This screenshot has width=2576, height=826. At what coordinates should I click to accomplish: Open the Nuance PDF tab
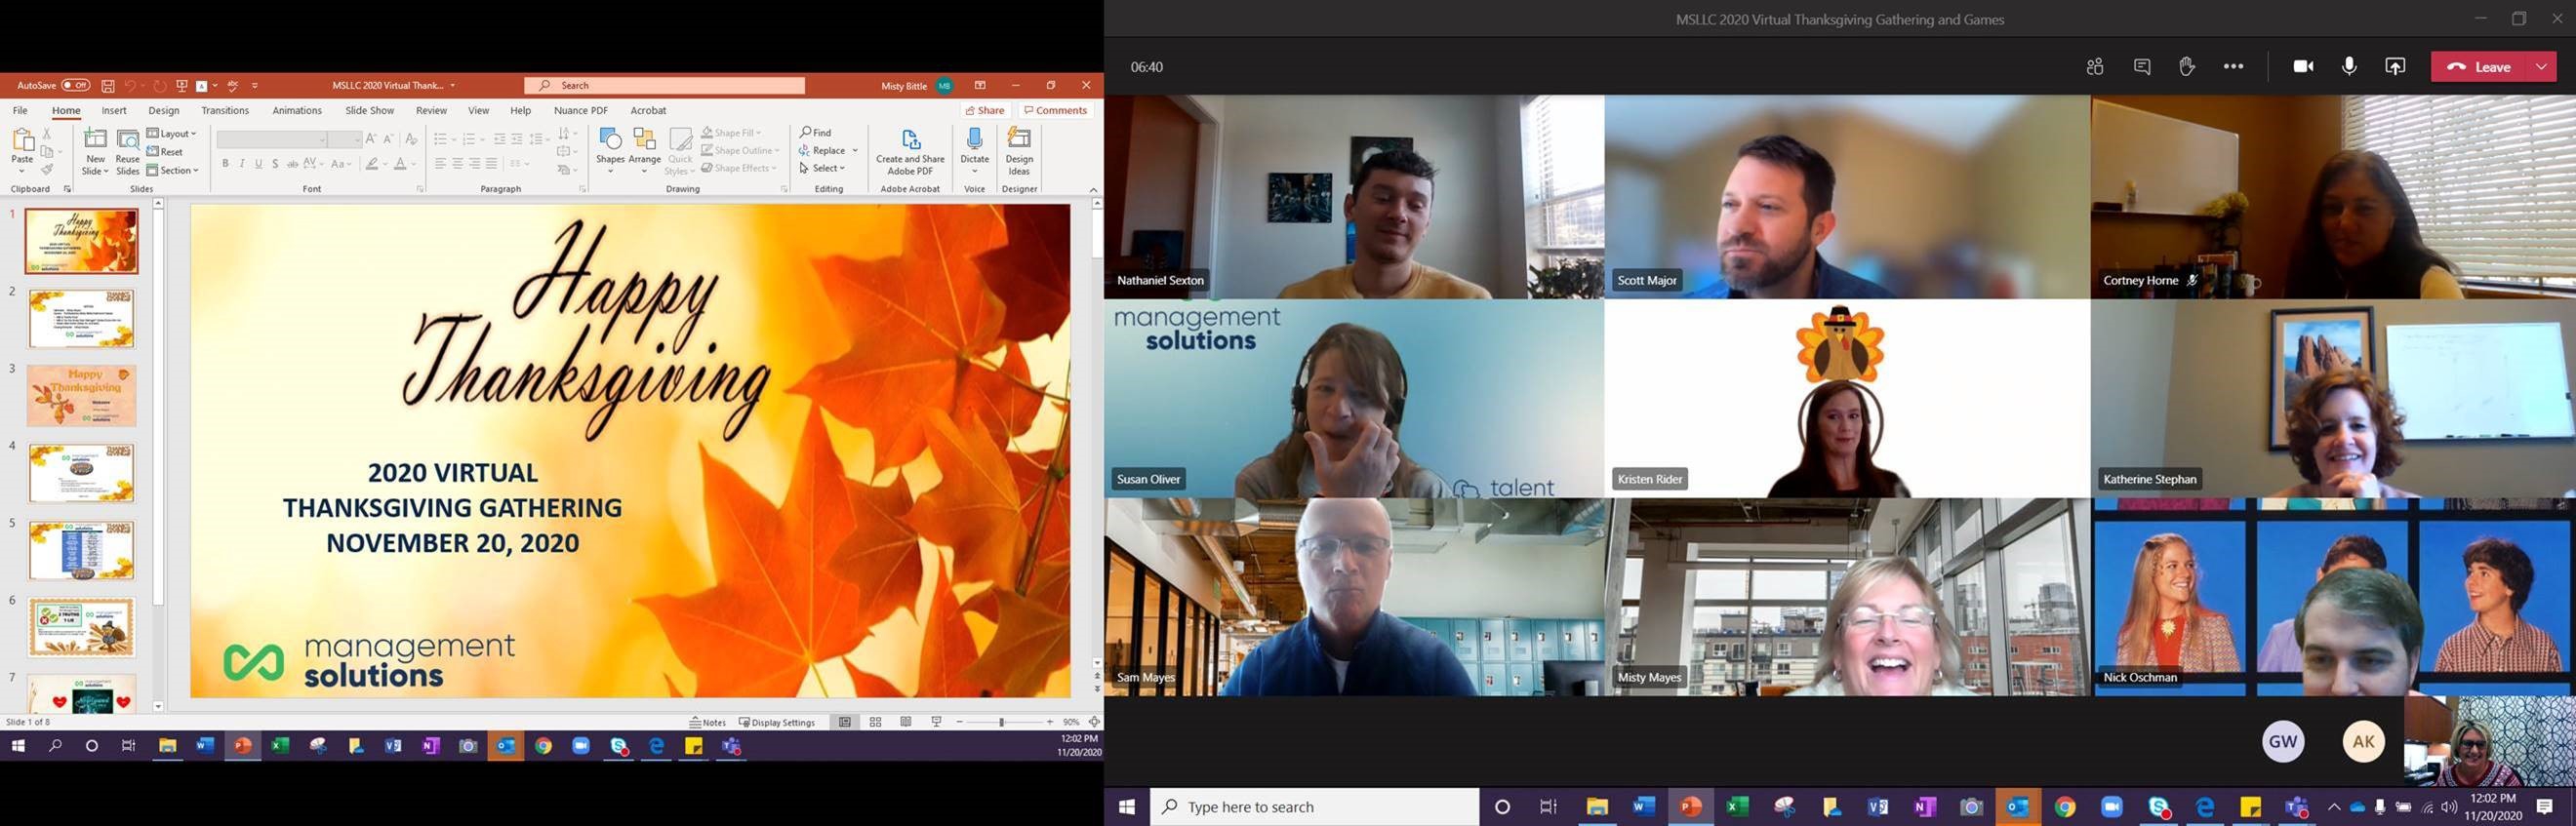(x=581, y=111)
